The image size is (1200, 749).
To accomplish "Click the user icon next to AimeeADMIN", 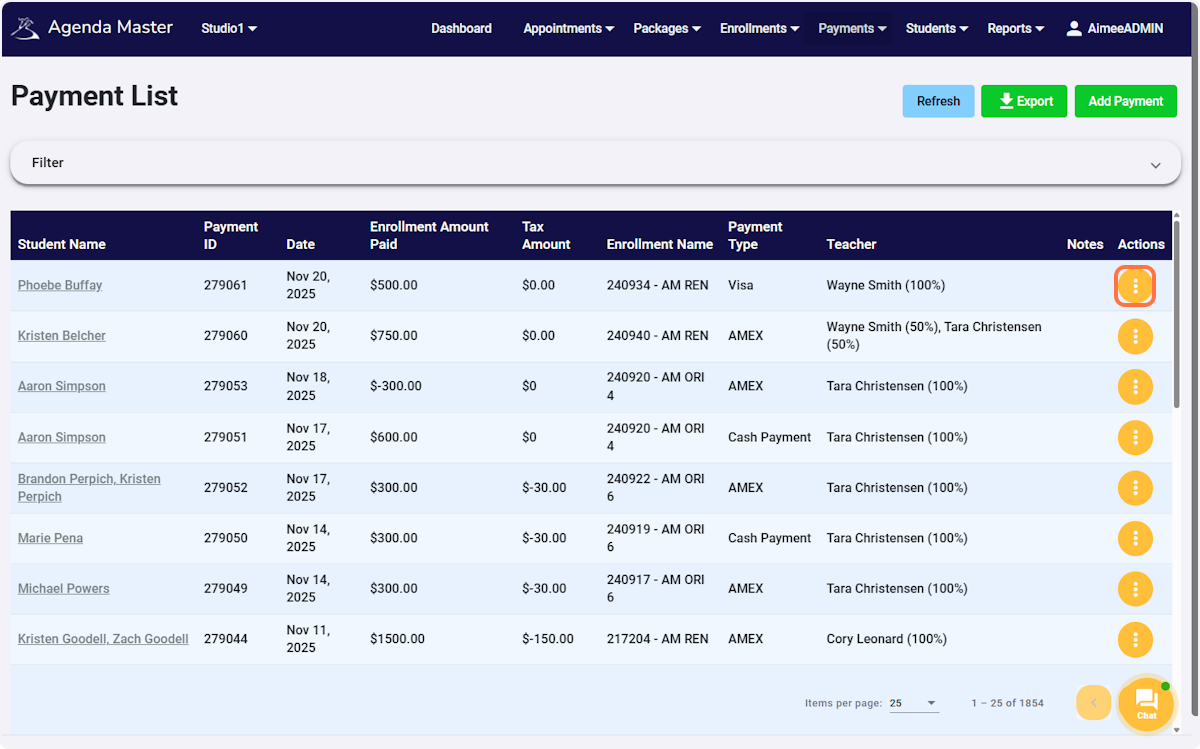I will point(1074,28).
